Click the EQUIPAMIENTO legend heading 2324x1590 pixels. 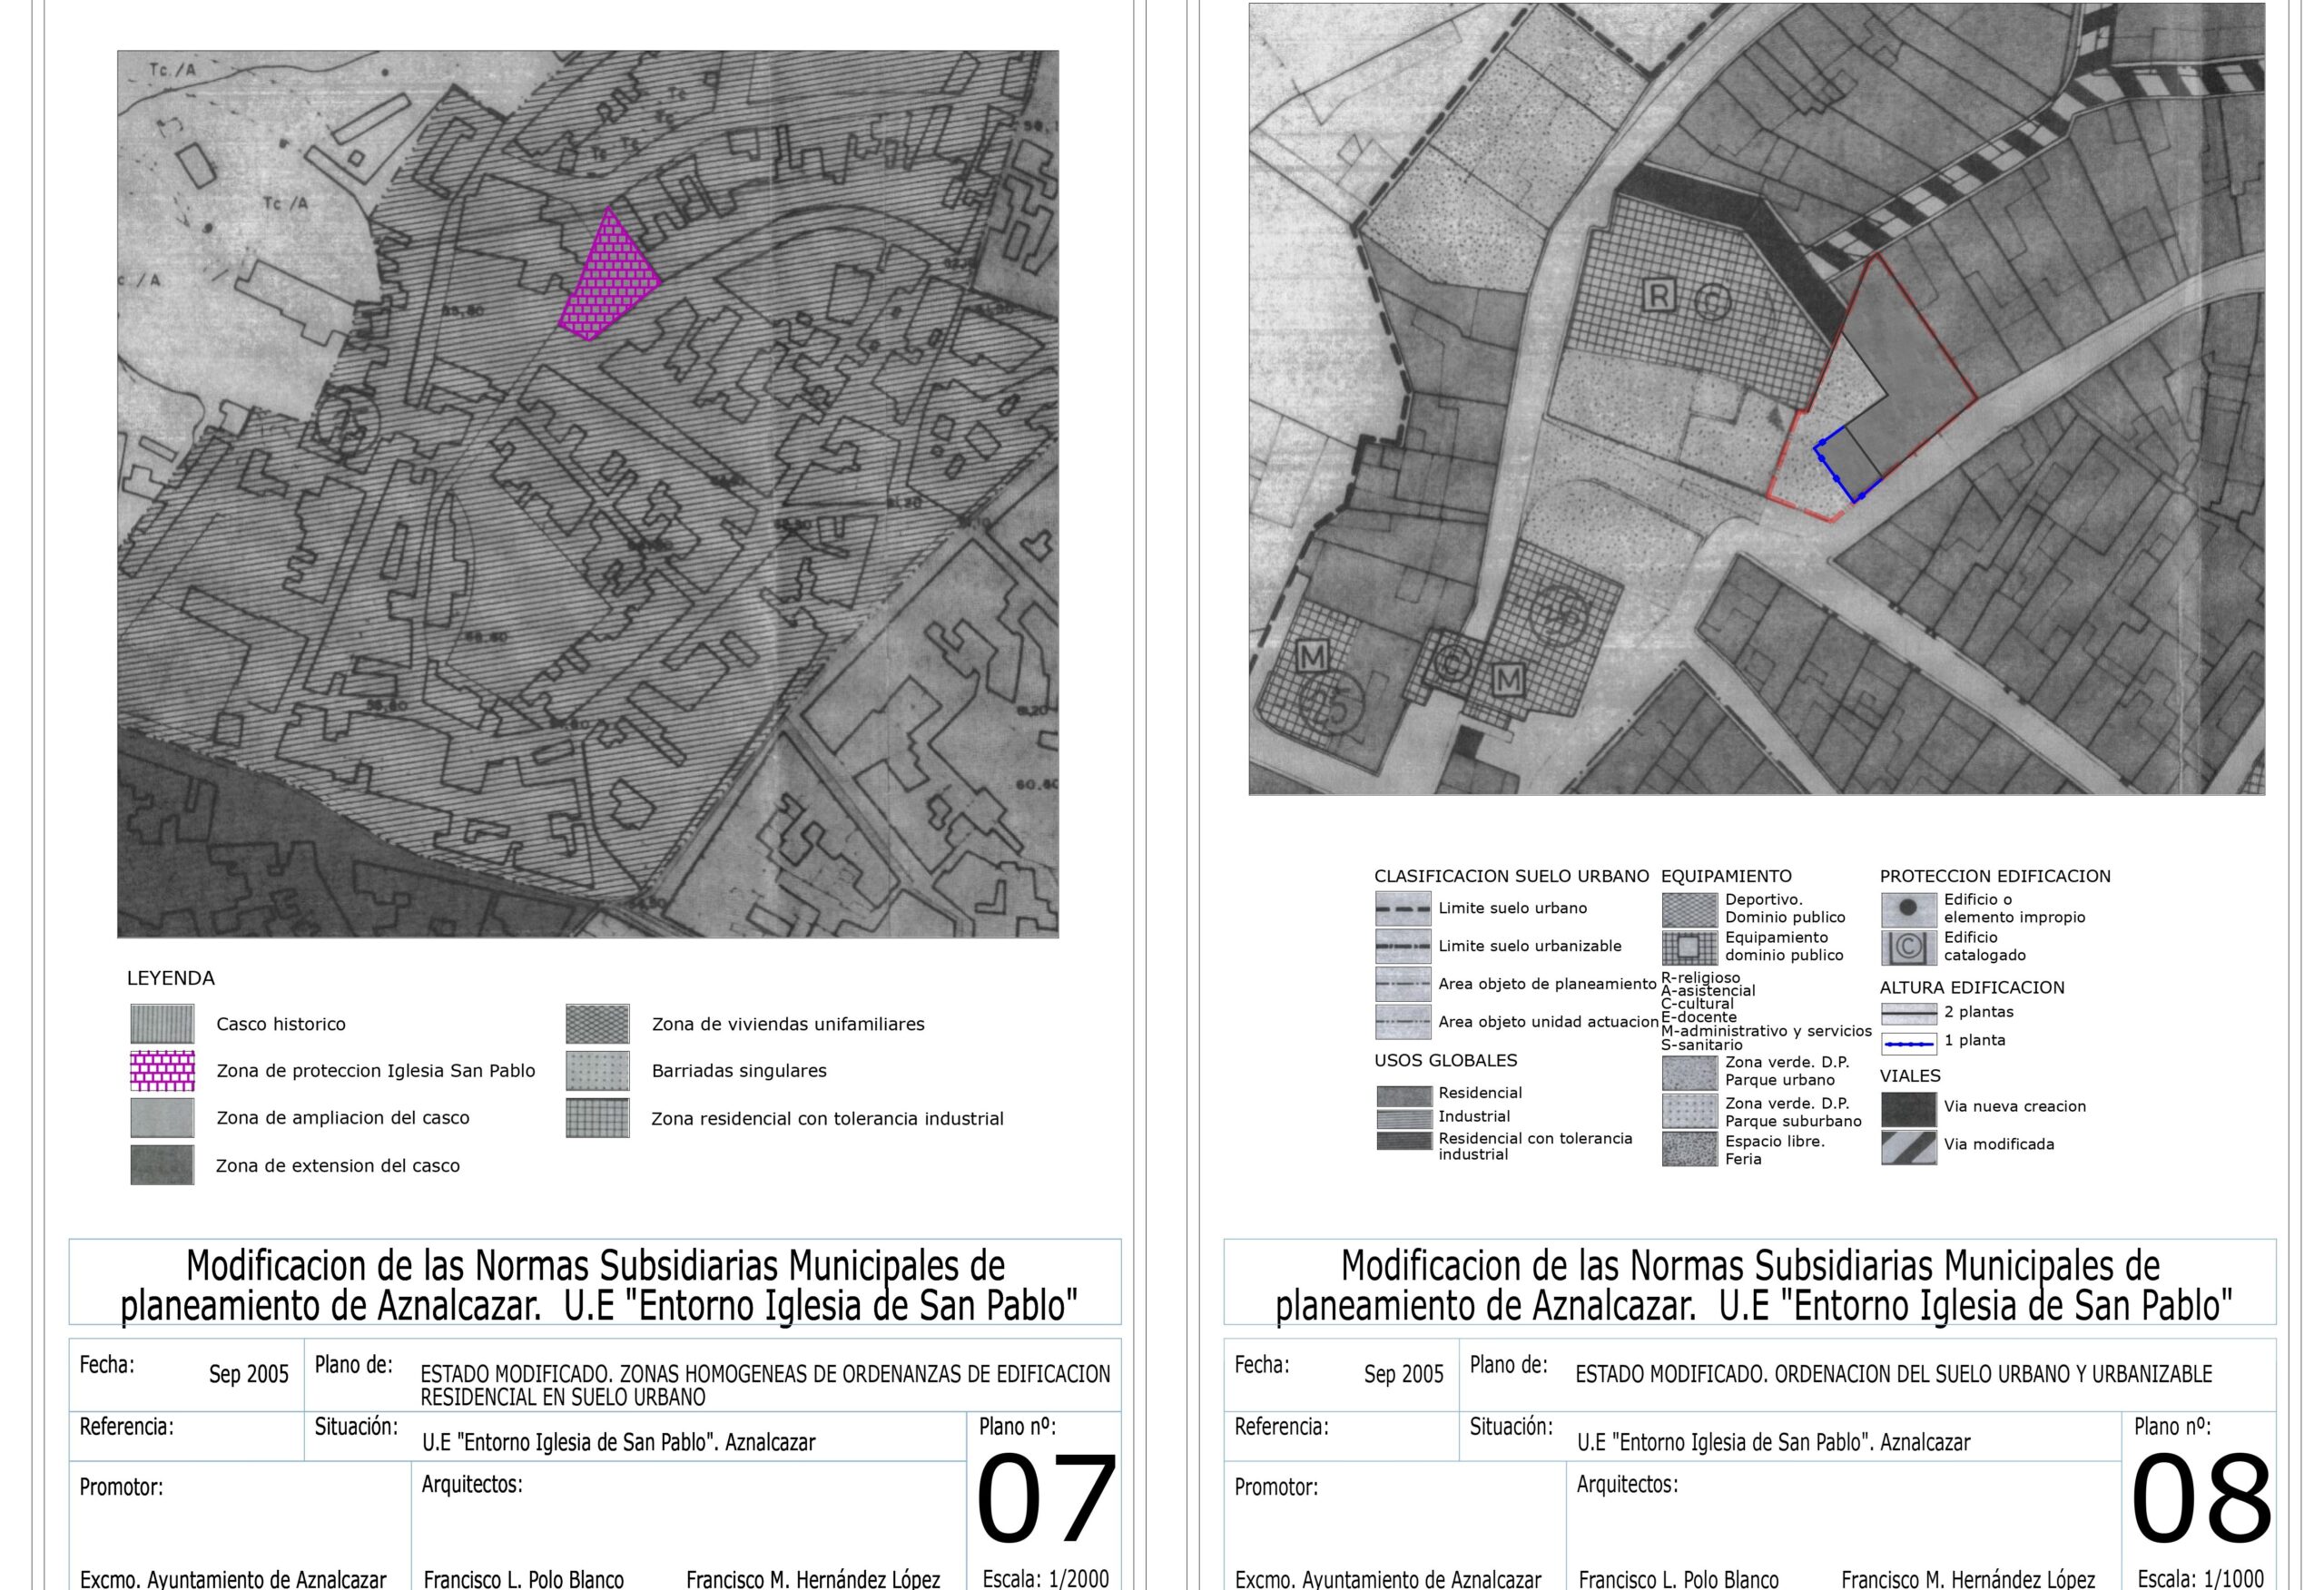[1726, 876]
